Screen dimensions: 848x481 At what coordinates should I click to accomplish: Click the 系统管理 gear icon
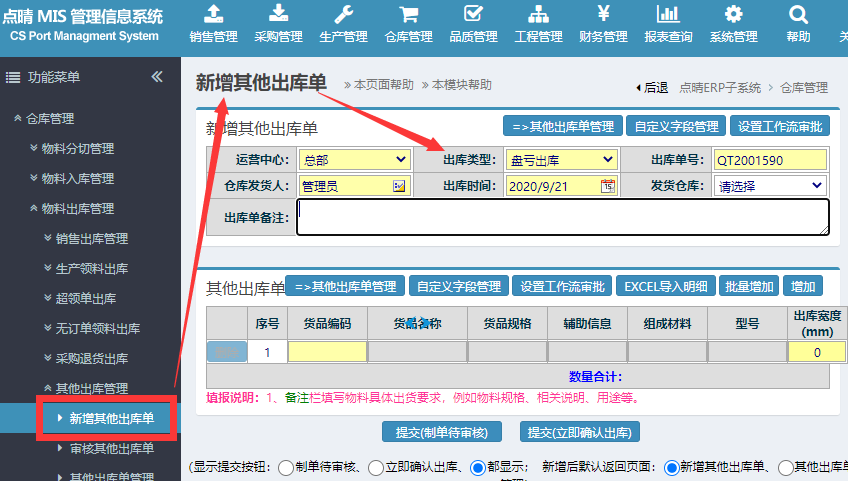(733, 14)
